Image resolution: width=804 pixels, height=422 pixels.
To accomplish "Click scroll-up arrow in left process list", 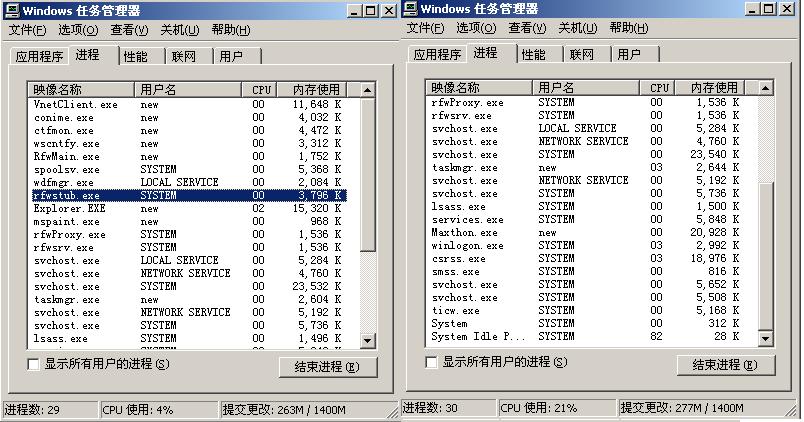I will tap(367, 90).
